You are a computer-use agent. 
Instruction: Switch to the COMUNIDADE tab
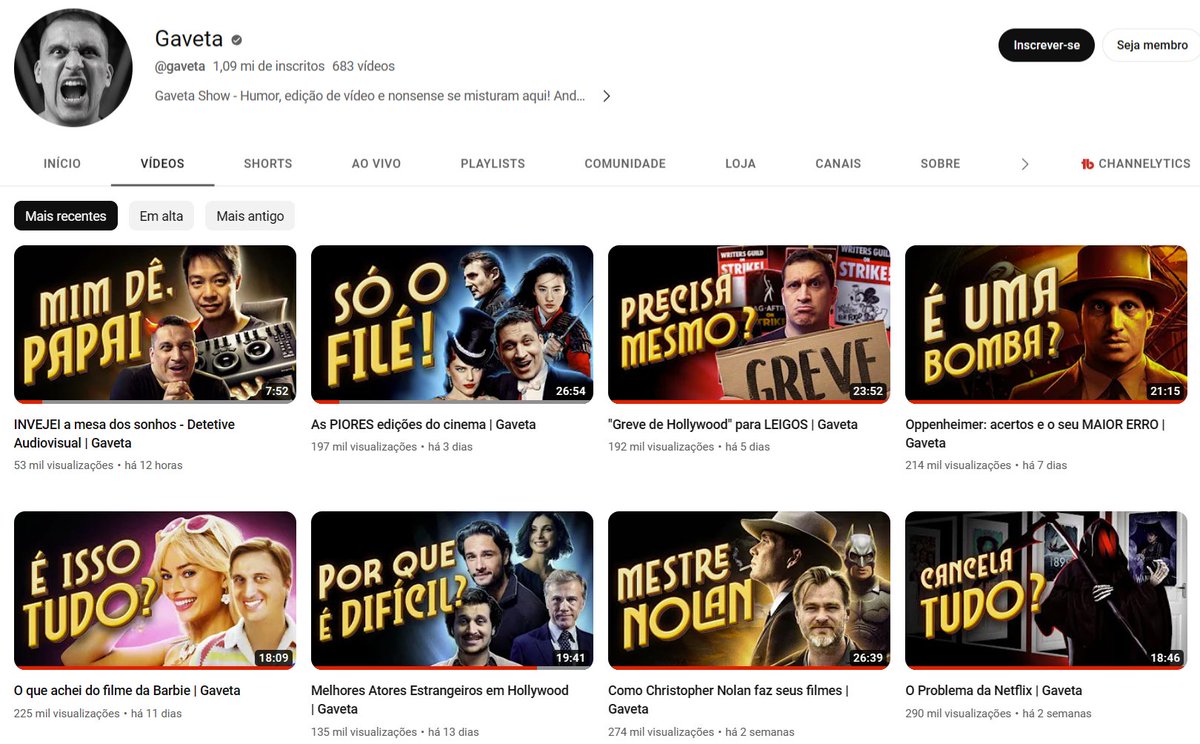(x=625, y=163)
